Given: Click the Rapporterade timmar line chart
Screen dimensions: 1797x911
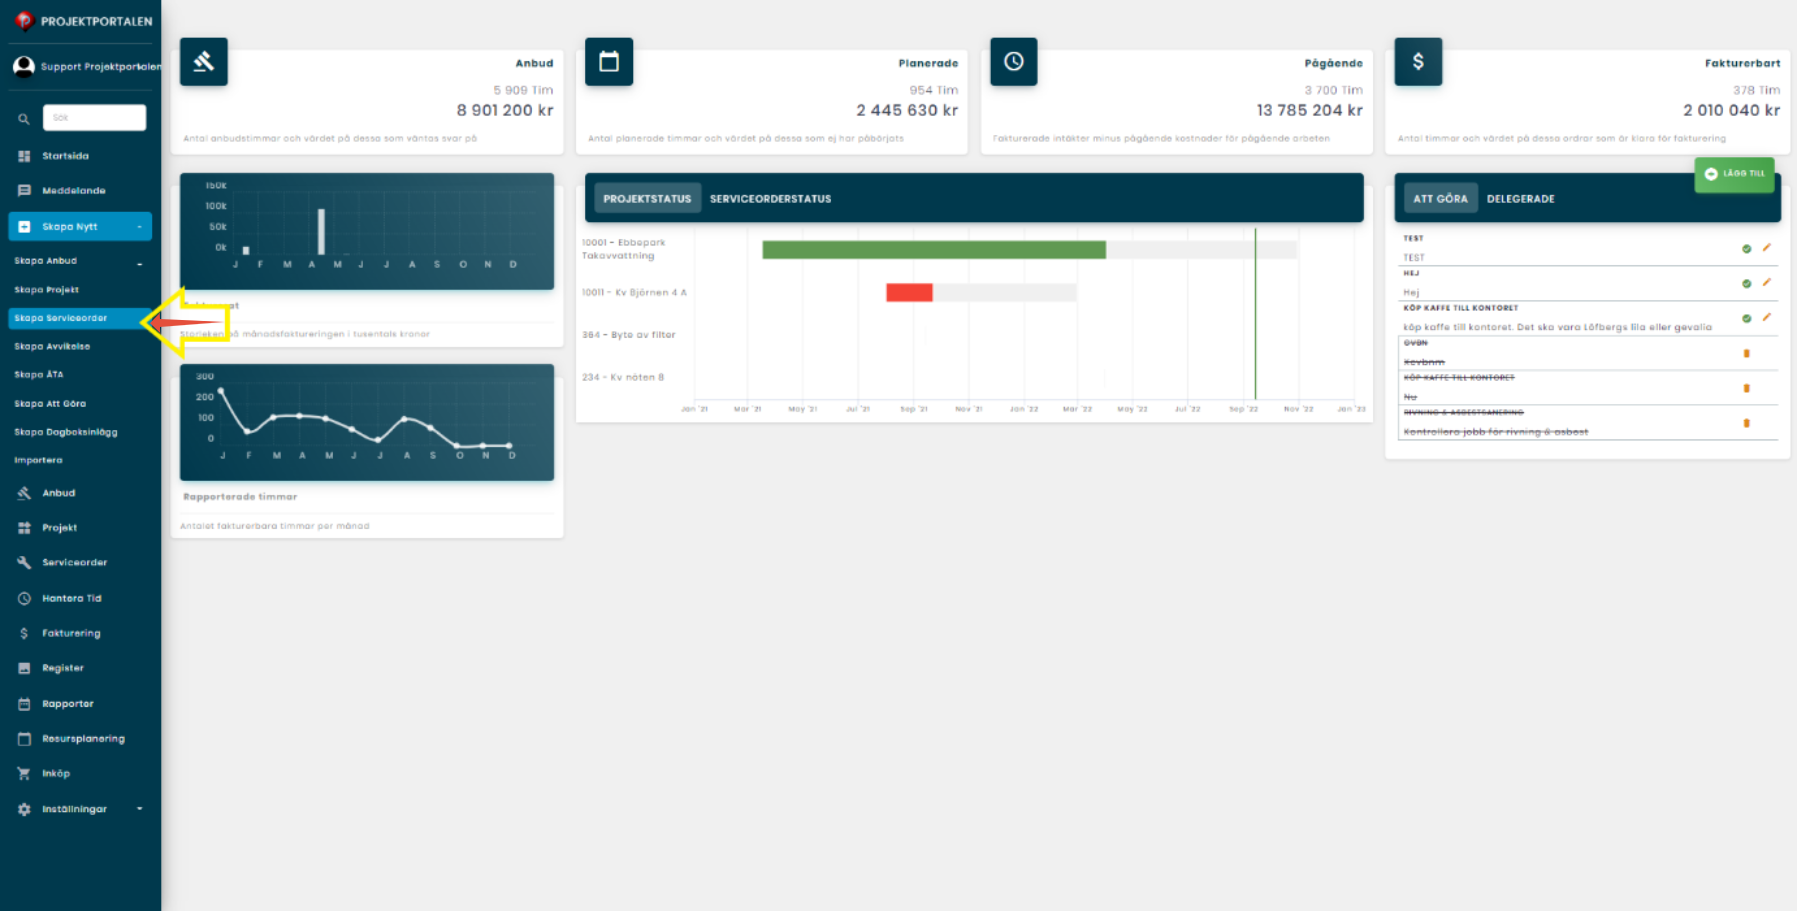Looking at the screenshot, I should pyautogui.click(x=367, y=422).
